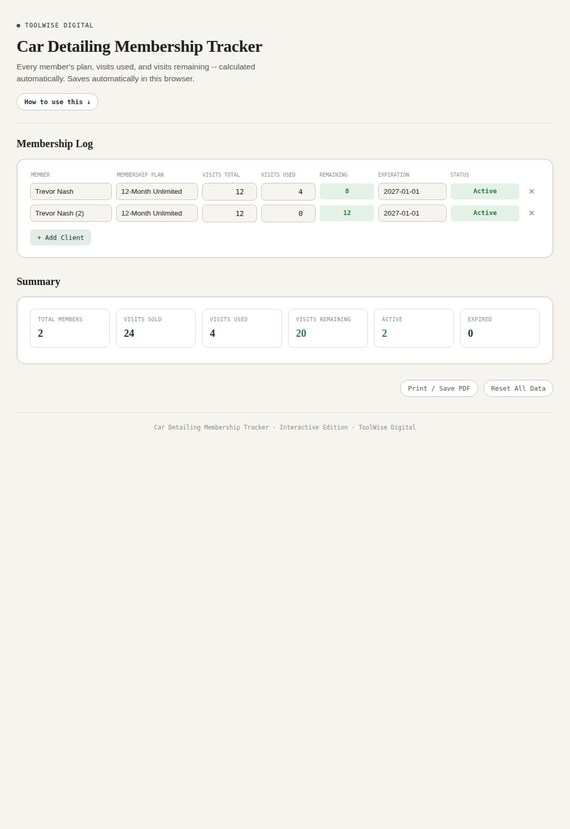
Task: Select remaining value 12 cell
Action: coord(347,213)
